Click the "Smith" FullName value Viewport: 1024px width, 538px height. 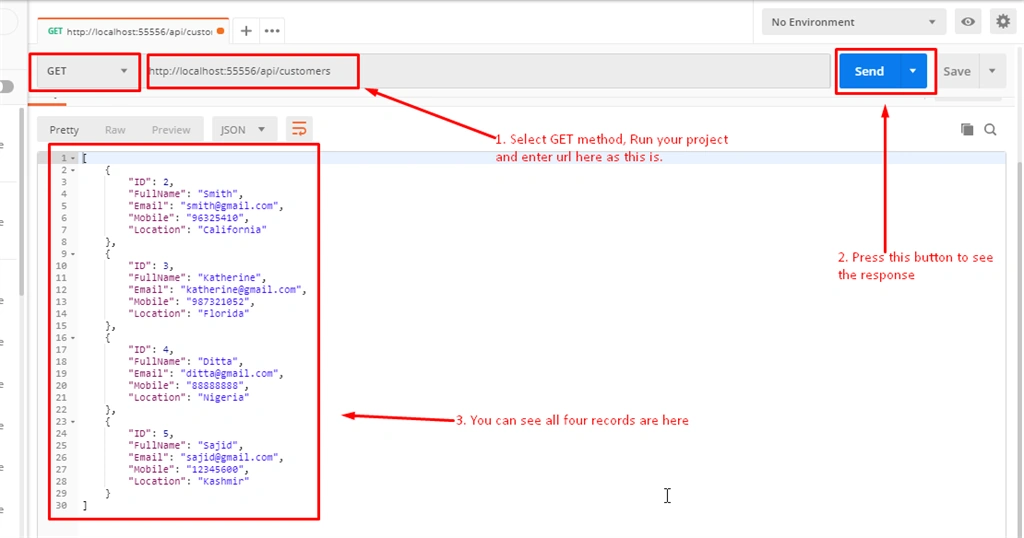[217, 194]
